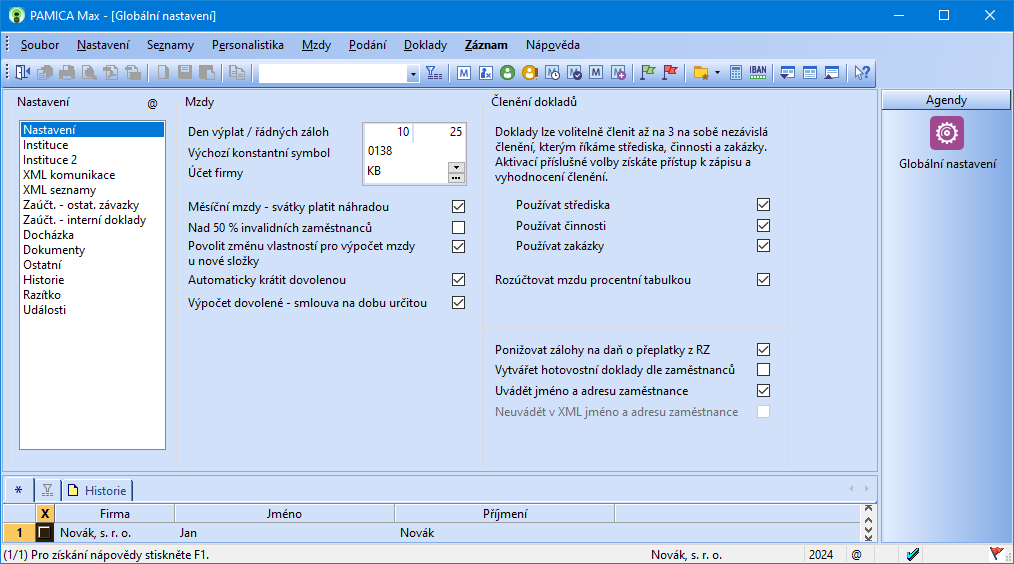Screen dimensions: 1014x564
Task: Uncheck Používat zakázky checkbox
Action: click(764, 246)
